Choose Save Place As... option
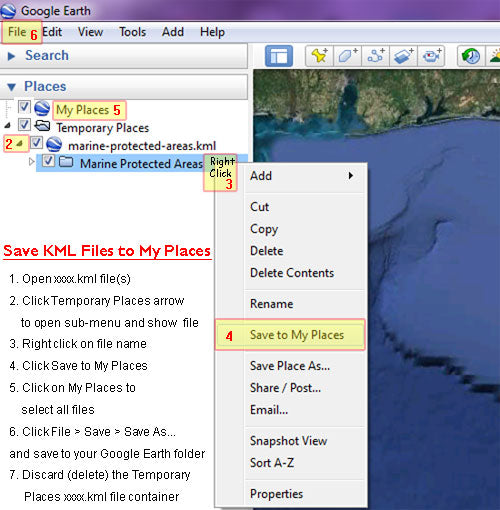 (290, 366)
